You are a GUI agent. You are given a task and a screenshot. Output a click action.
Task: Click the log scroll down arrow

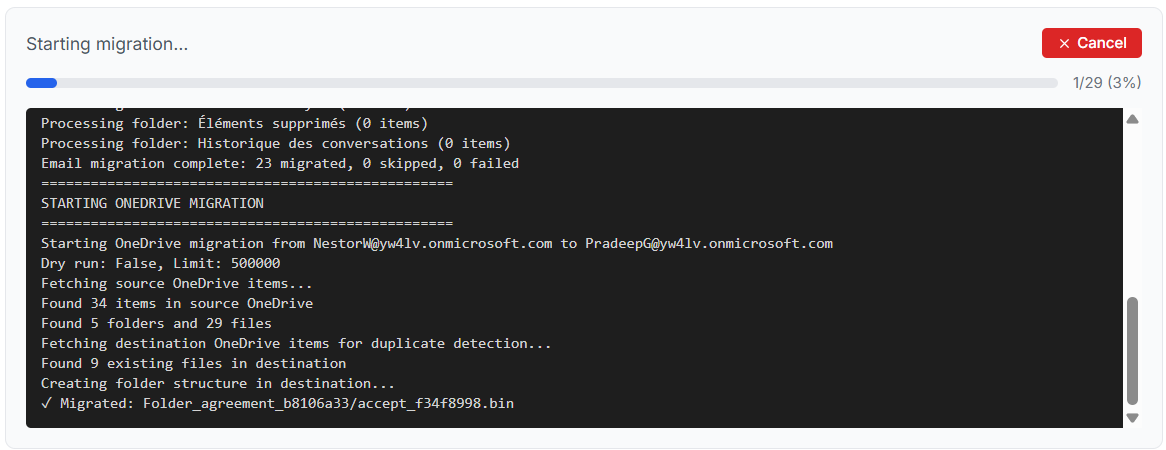[x=1133, y=417]
